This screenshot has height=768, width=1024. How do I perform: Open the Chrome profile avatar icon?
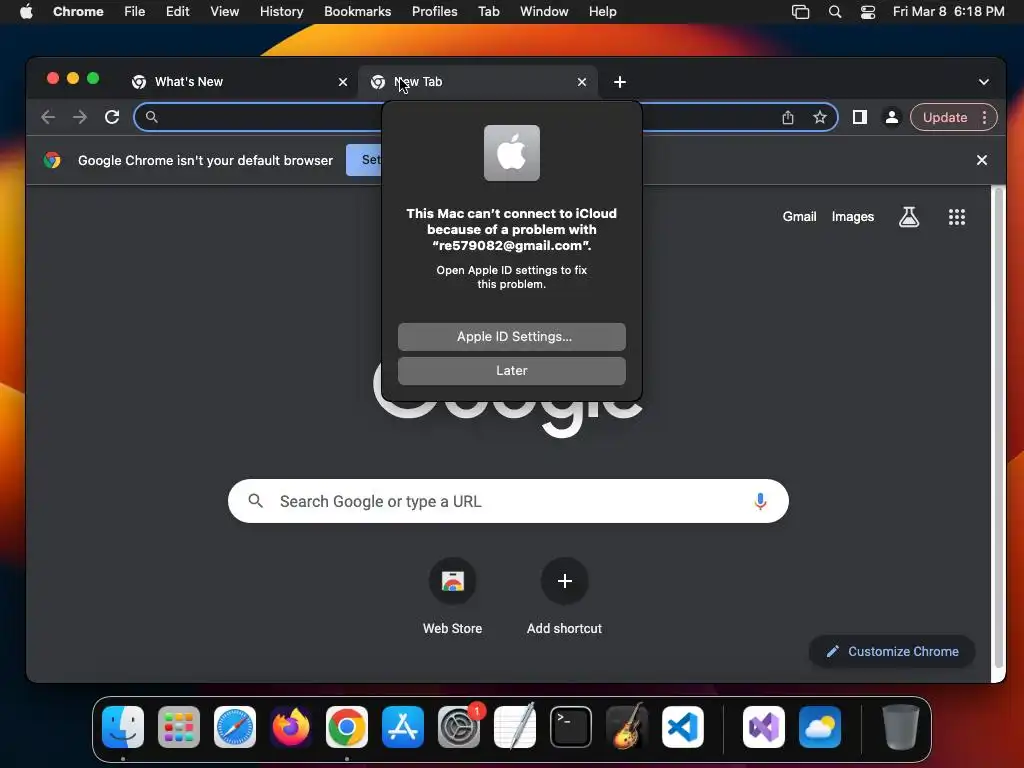pos(891,117)
